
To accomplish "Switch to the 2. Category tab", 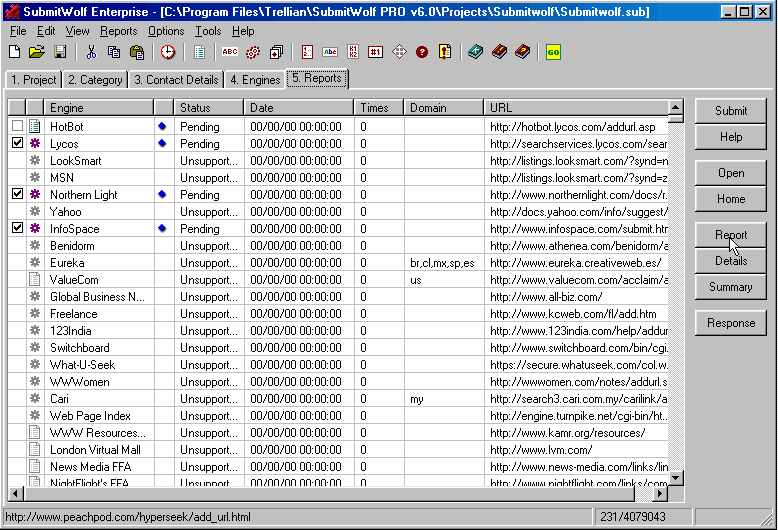I will tap(95, 80).
